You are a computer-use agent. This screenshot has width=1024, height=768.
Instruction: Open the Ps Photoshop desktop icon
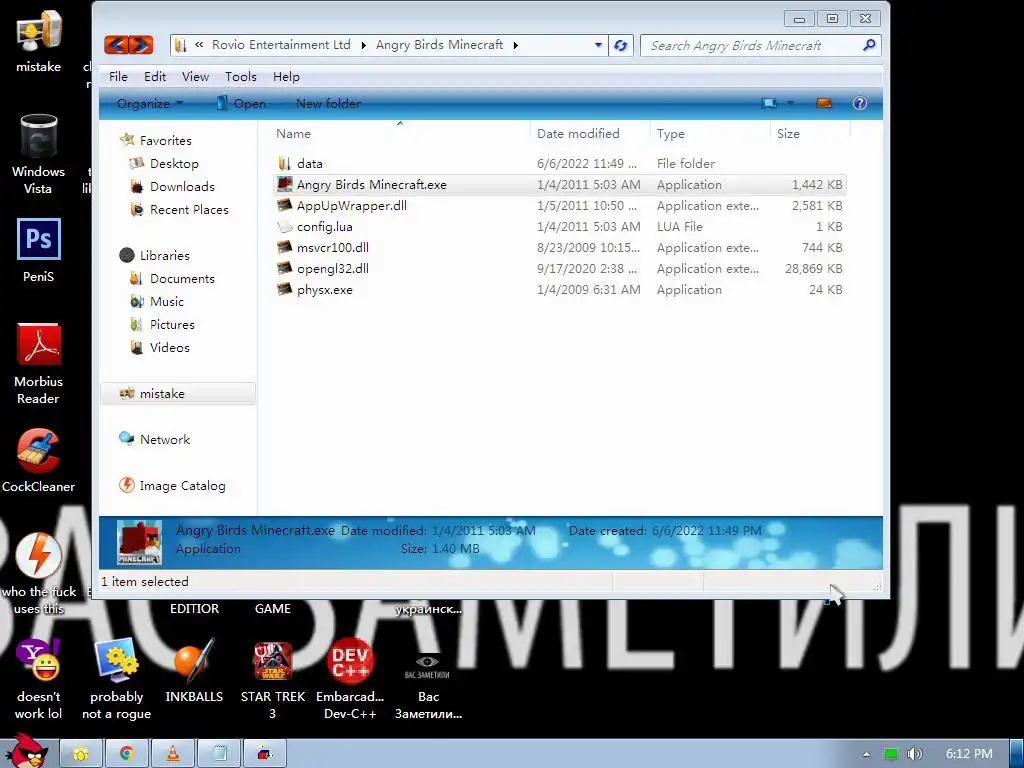(x=39, y=250)
